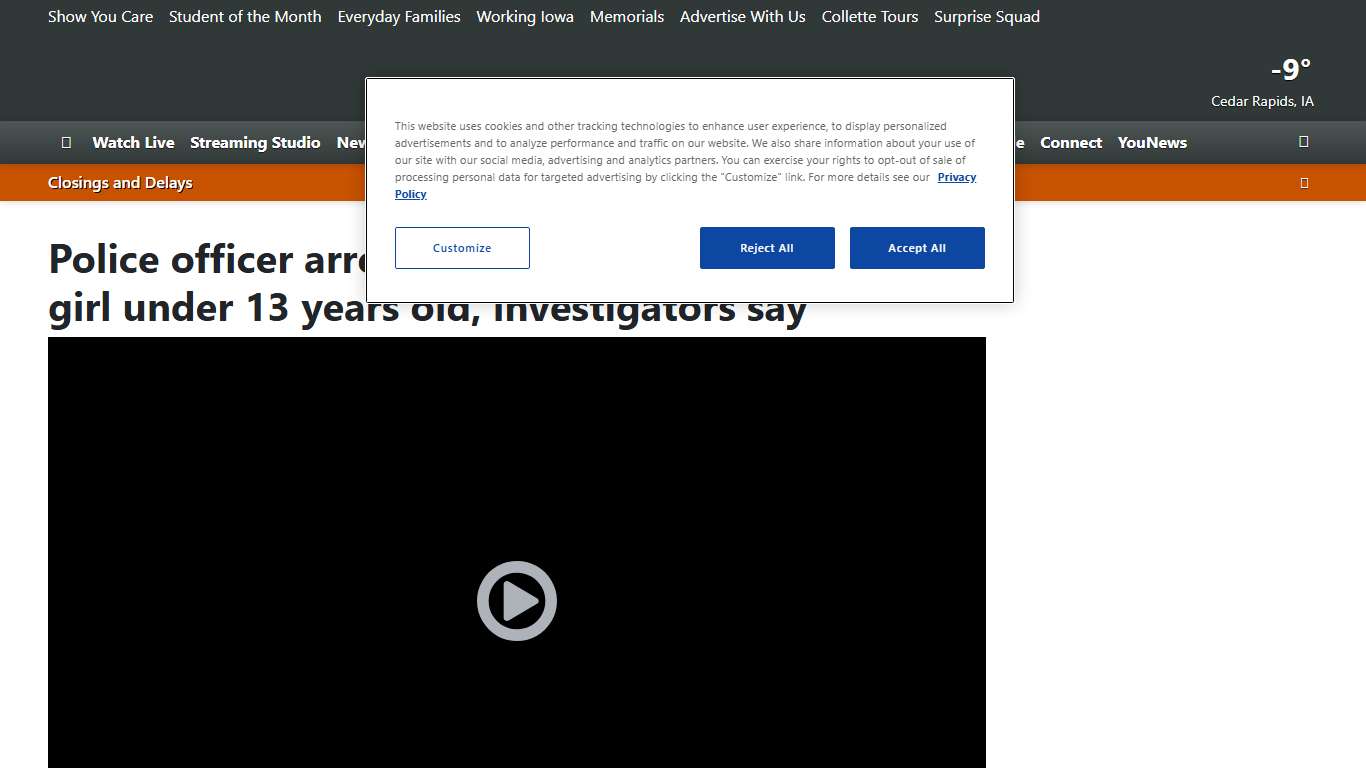Play the article video
The image size is (1366, 768).
pyautogui.click(x=516, y=601)
